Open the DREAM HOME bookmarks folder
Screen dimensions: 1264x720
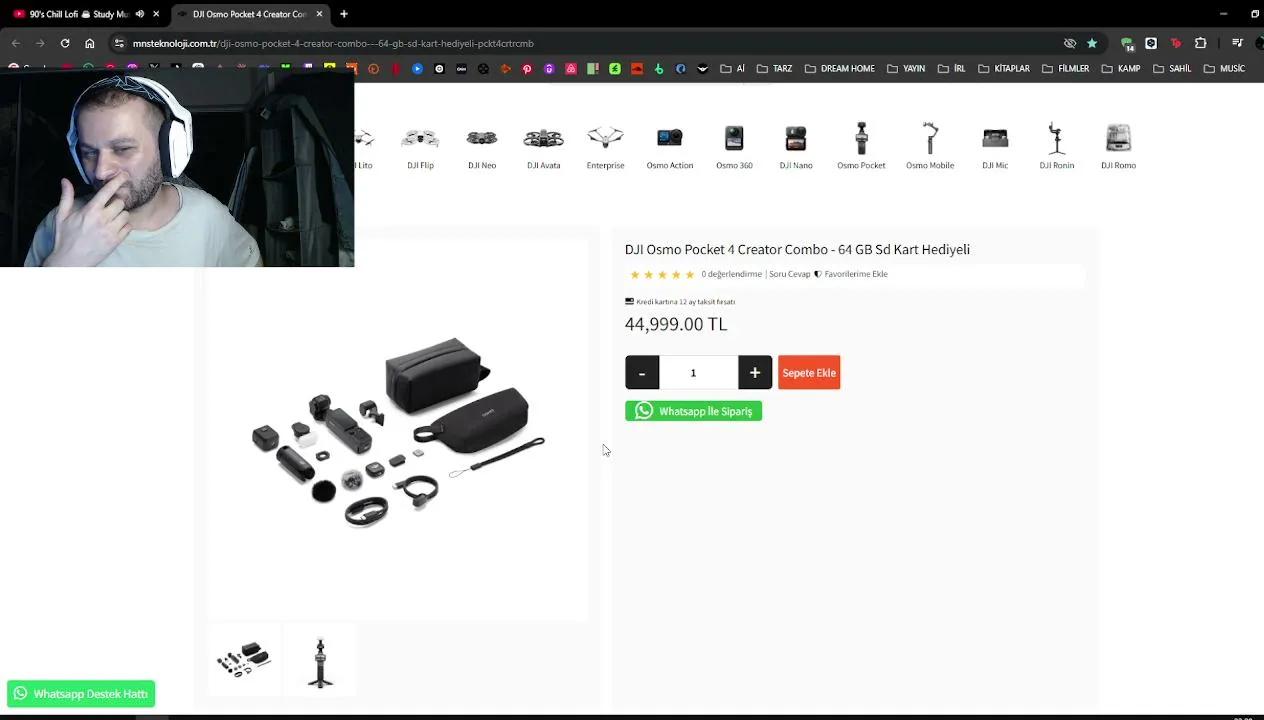click(x=840, y=69)
